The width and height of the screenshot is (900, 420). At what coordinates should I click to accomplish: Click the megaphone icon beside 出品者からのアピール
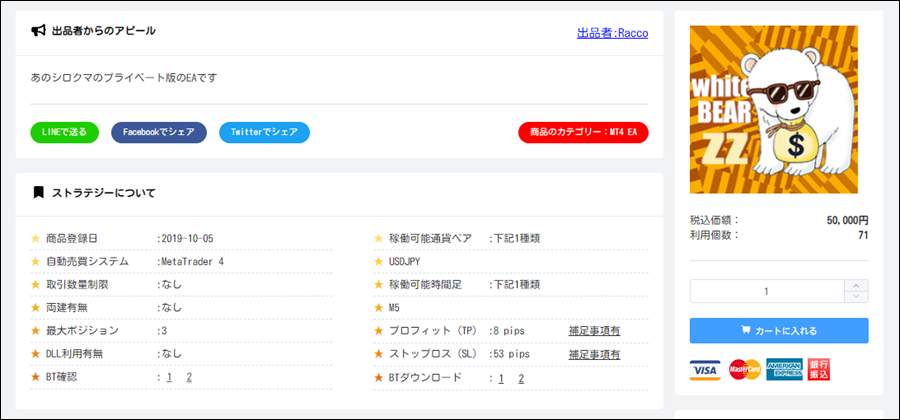[x=38, y=31]
